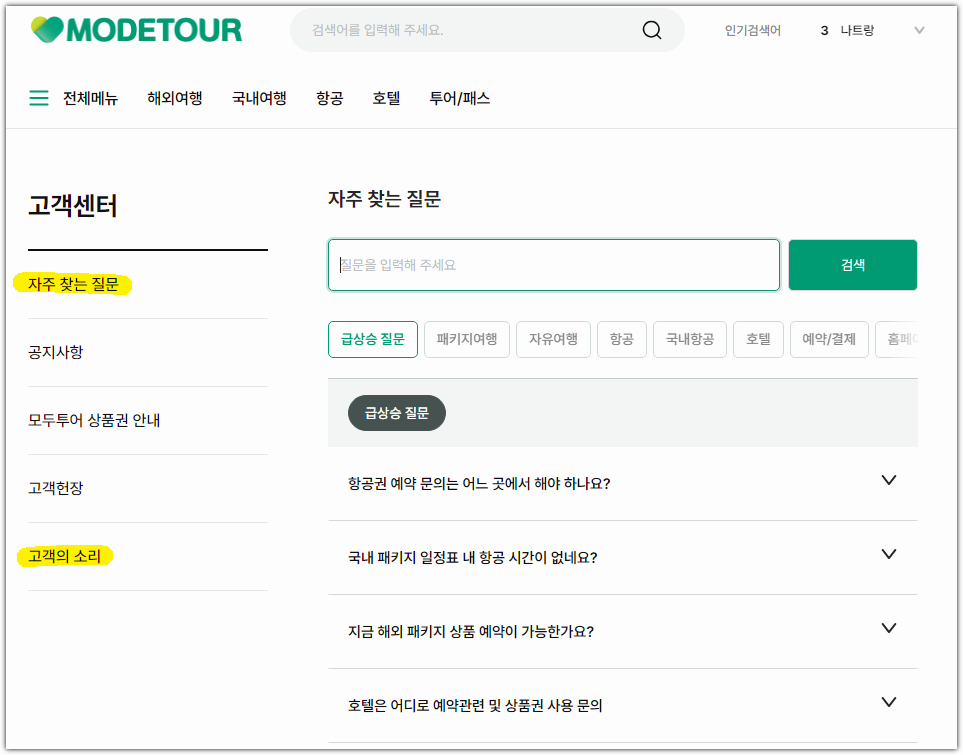Open the 고객의 소리 sidebar page
963x755 pixels.
(63, 555)
